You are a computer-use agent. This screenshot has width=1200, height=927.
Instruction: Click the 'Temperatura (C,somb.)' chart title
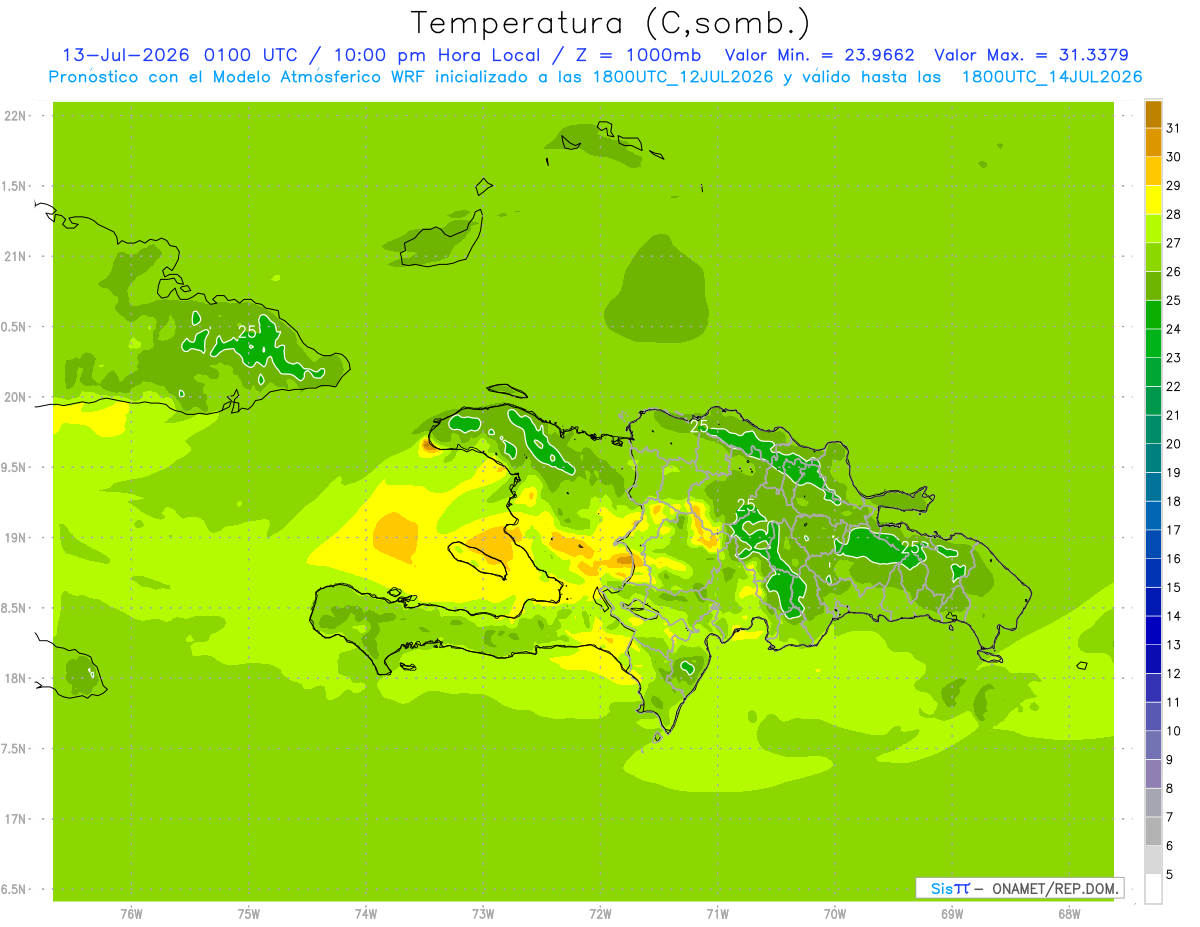[x=610, y=23]
